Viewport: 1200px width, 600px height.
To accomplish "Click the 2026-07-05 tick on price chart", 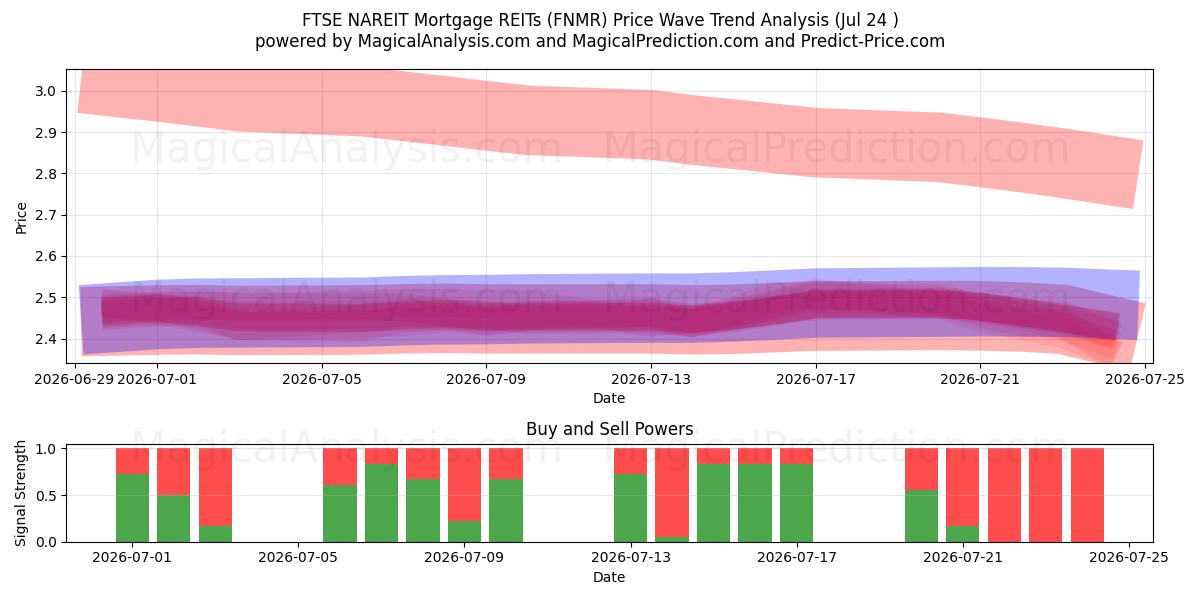I will [x=322, y=379].
